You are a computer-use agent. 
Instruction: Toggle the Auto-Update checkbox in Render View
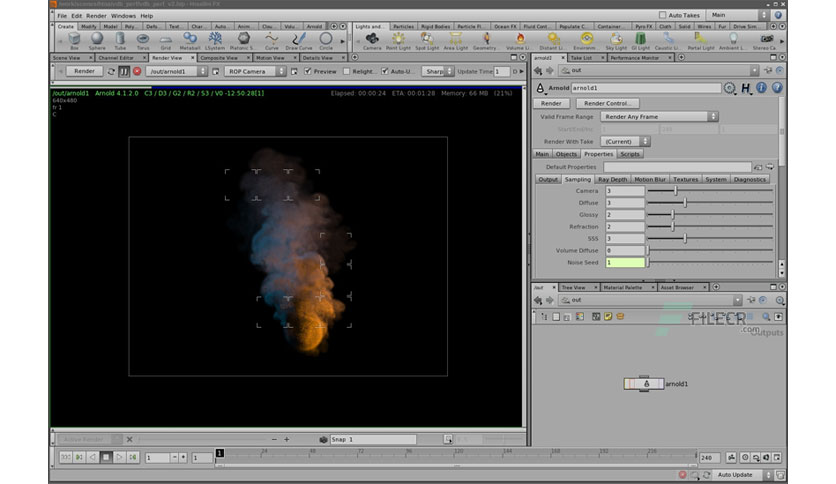(384, 71)
